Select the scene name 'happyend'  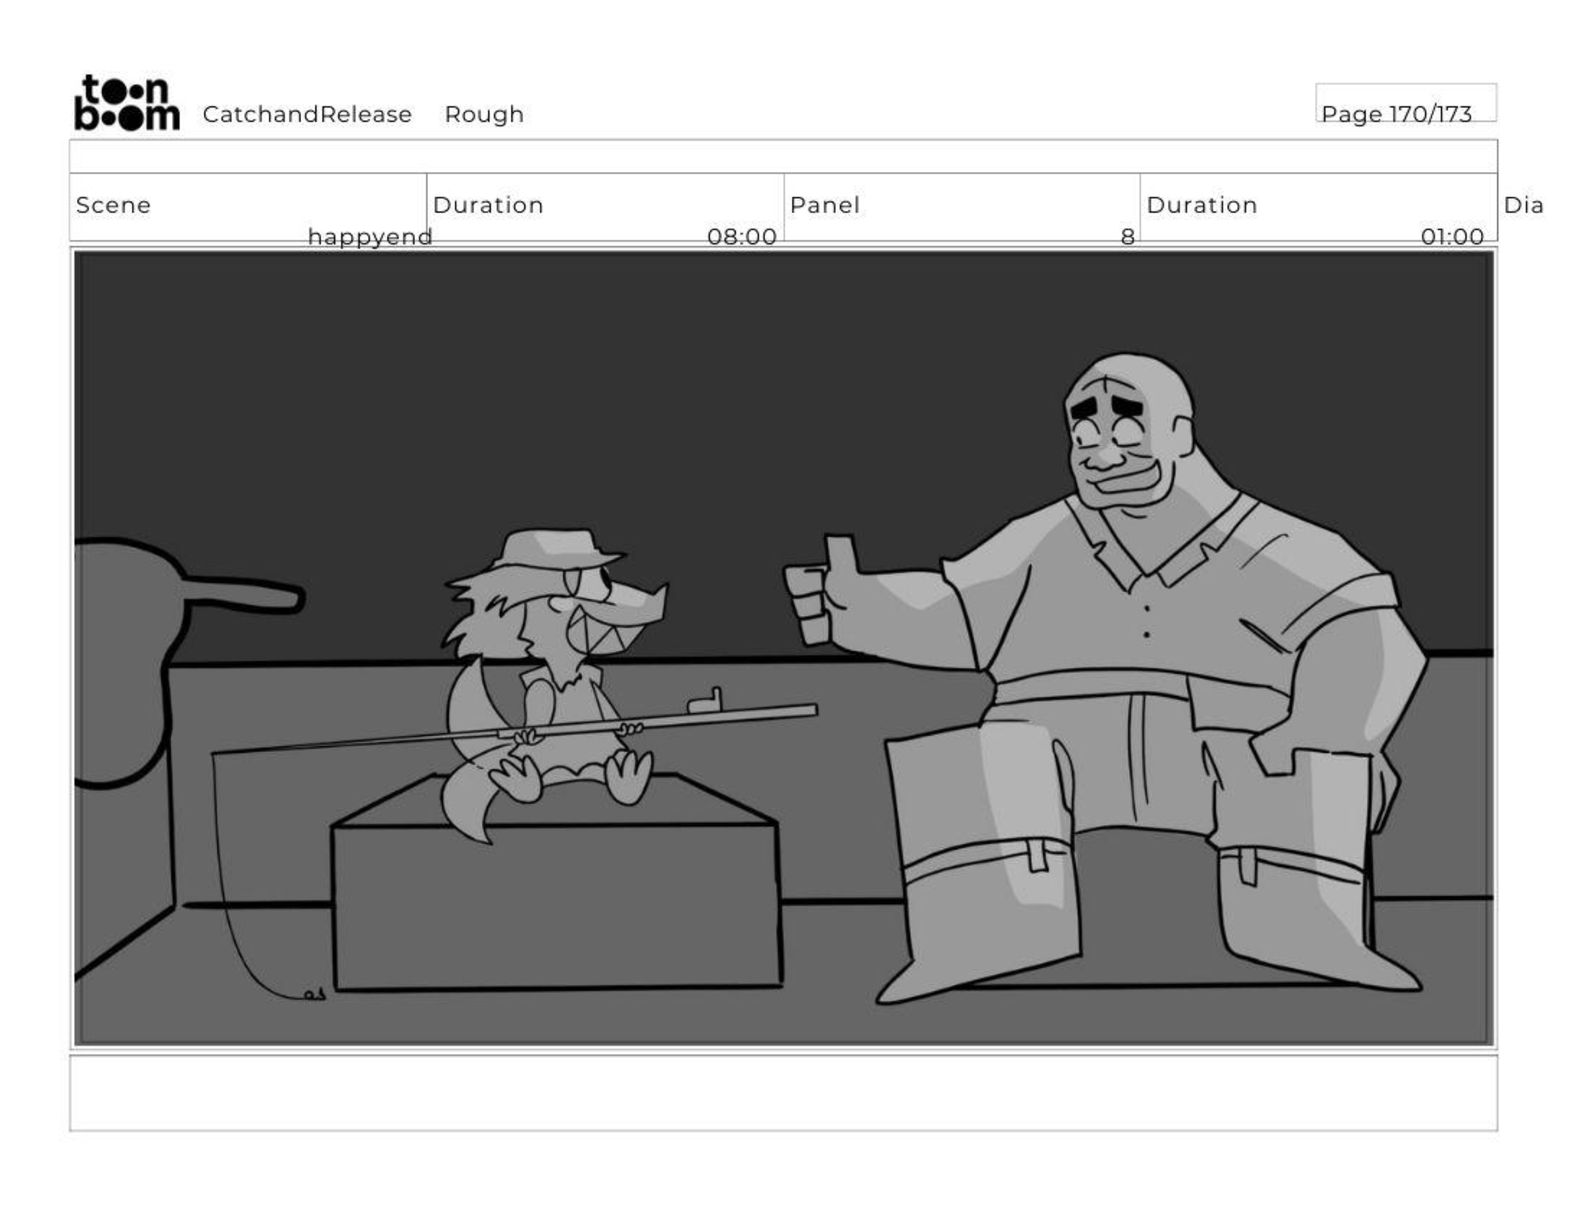click(370, 237)
